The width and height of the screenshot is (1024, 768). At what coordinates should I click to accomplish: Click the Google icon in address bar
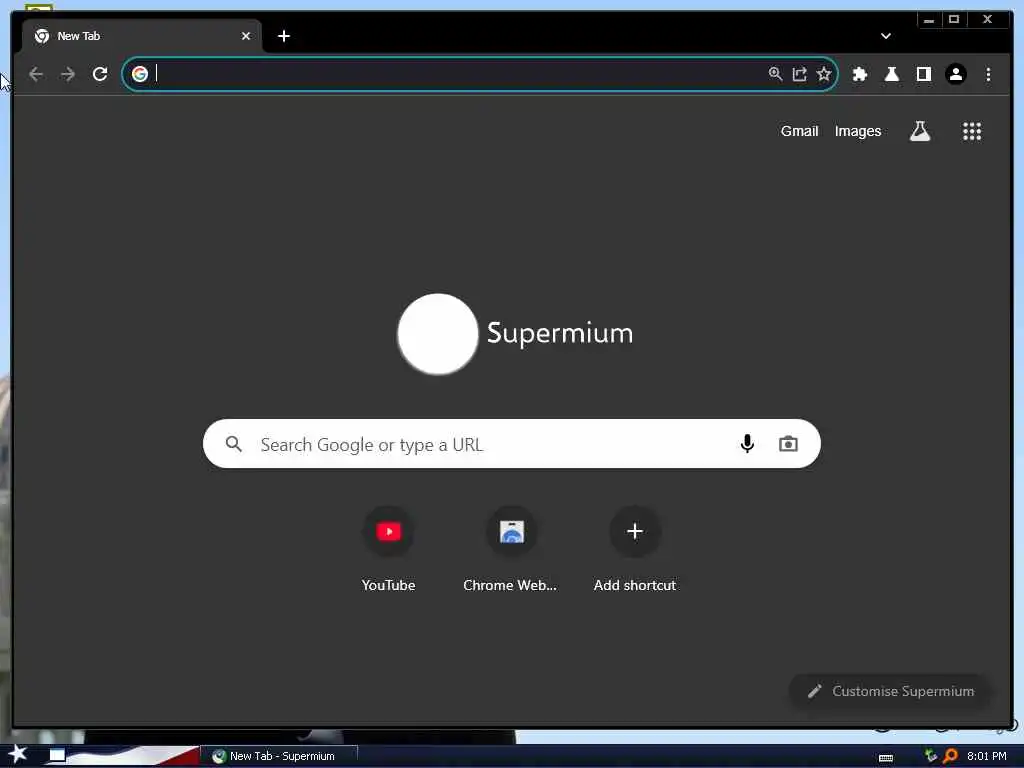(x=140, y=74)
